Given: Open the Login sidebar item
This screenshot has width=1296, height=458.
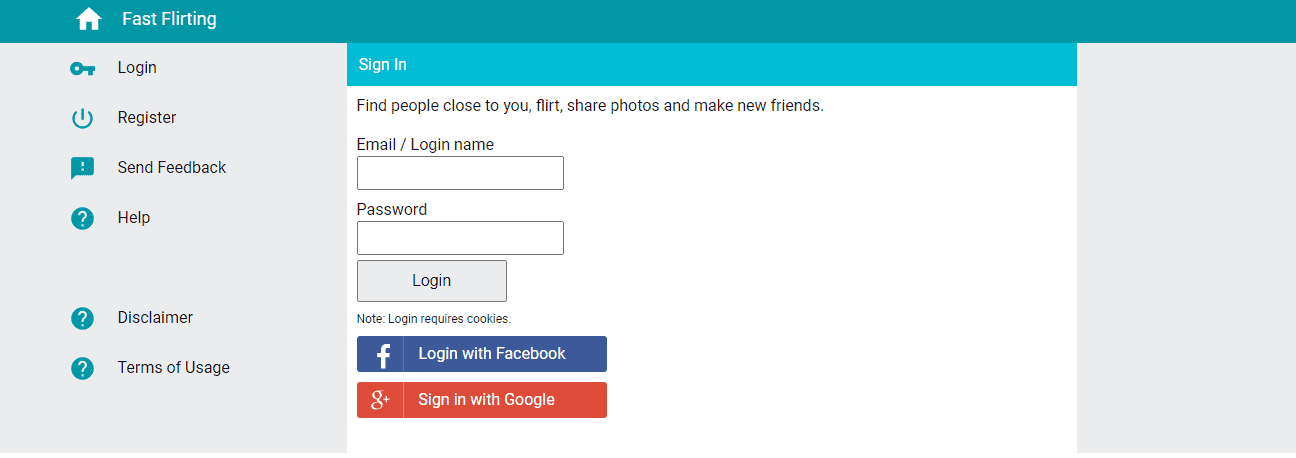Looking at the screenshot, I should click(x=137, y=68).
